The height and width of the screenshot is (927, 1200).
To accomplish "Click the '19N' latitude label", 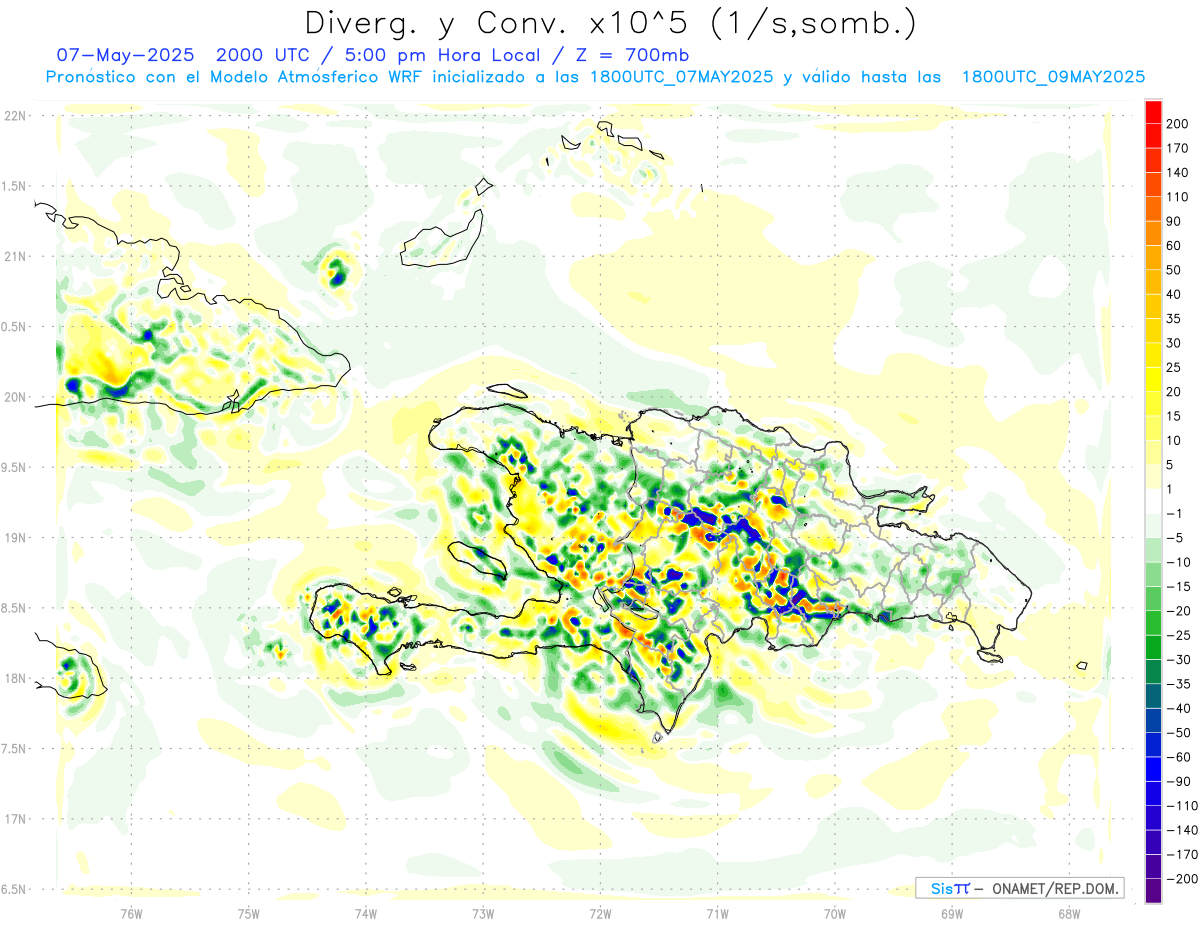I will (15, 538).
